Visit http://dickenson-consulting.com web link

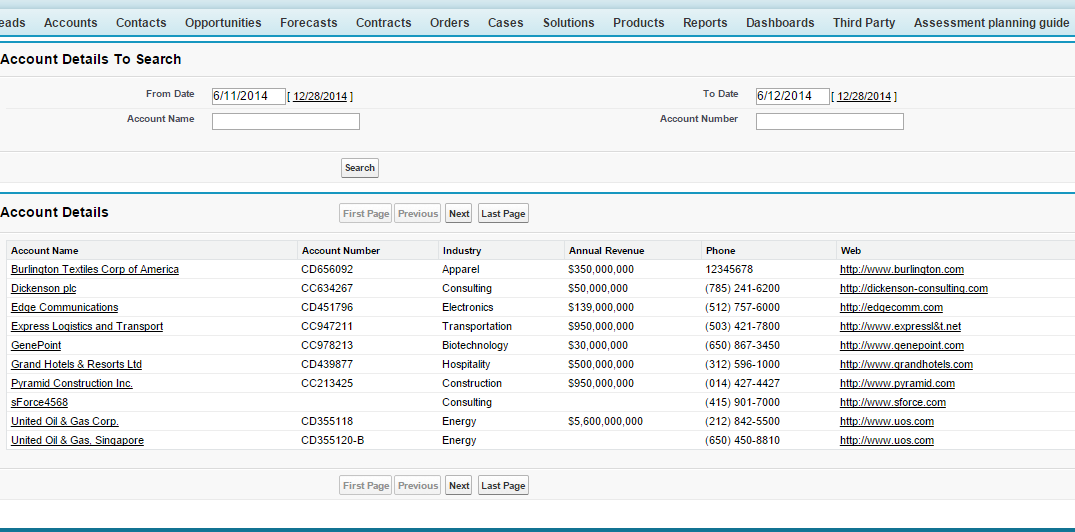[x=914, y=289]
